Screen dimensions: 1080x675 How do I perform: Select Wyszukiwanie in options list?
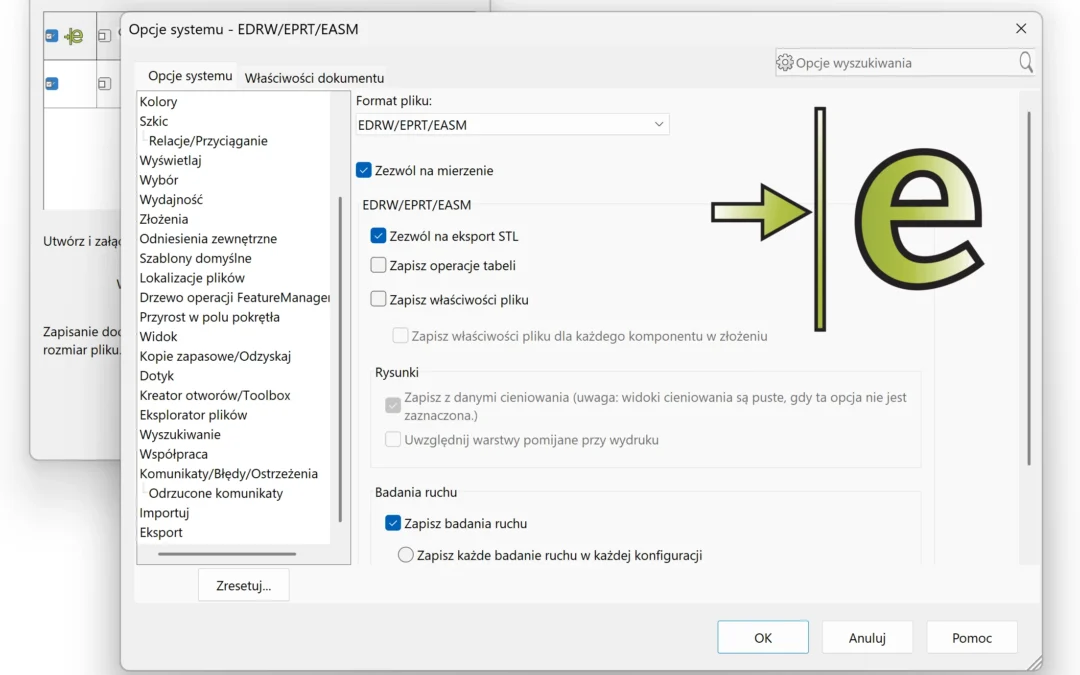tap(180, 435)
